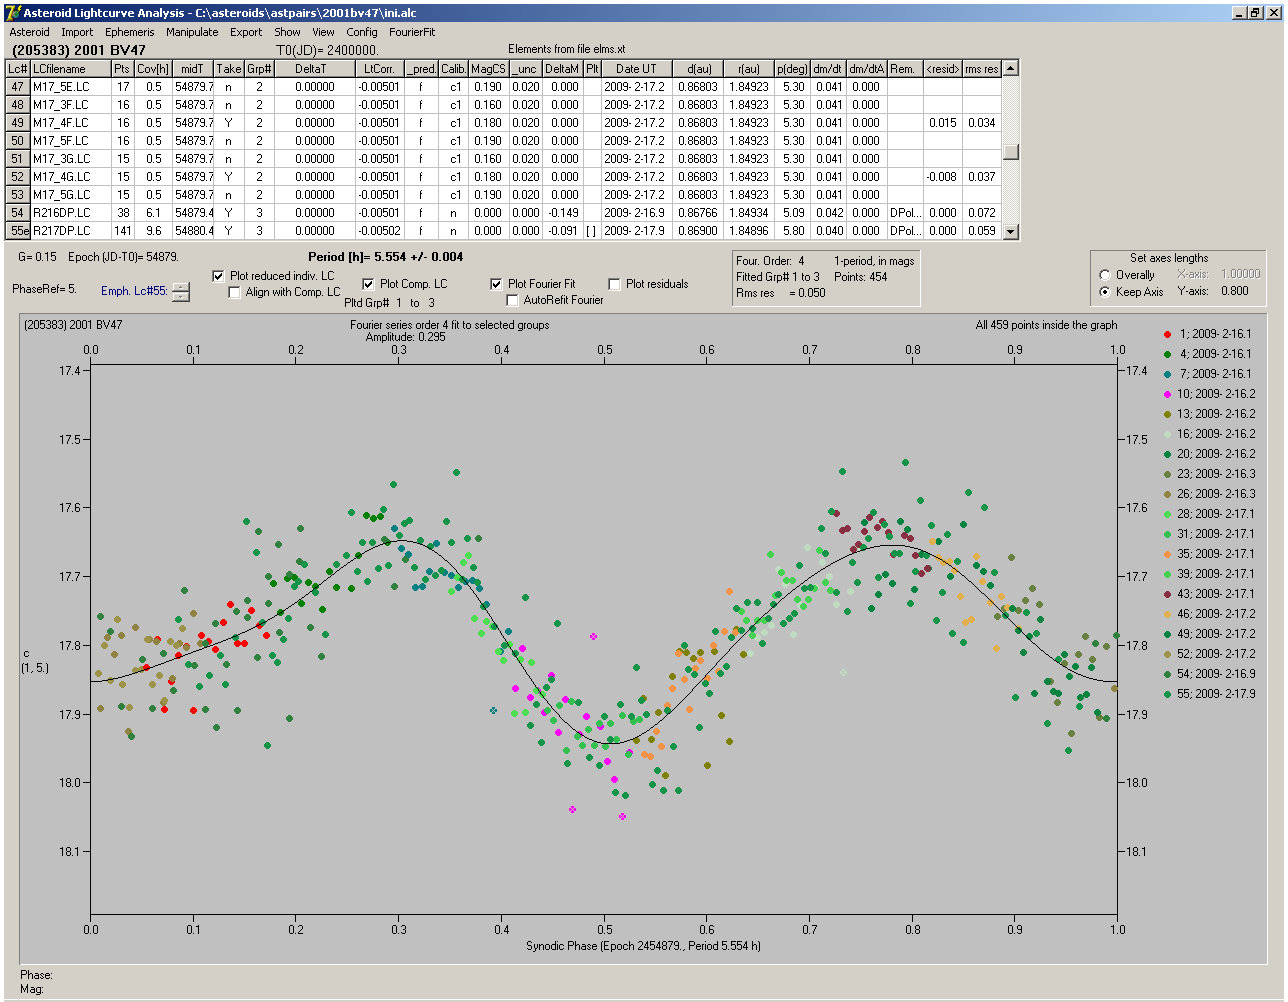
Task: Decrement Emph. Lc# with the down spinner arrow
Action: 181,296
